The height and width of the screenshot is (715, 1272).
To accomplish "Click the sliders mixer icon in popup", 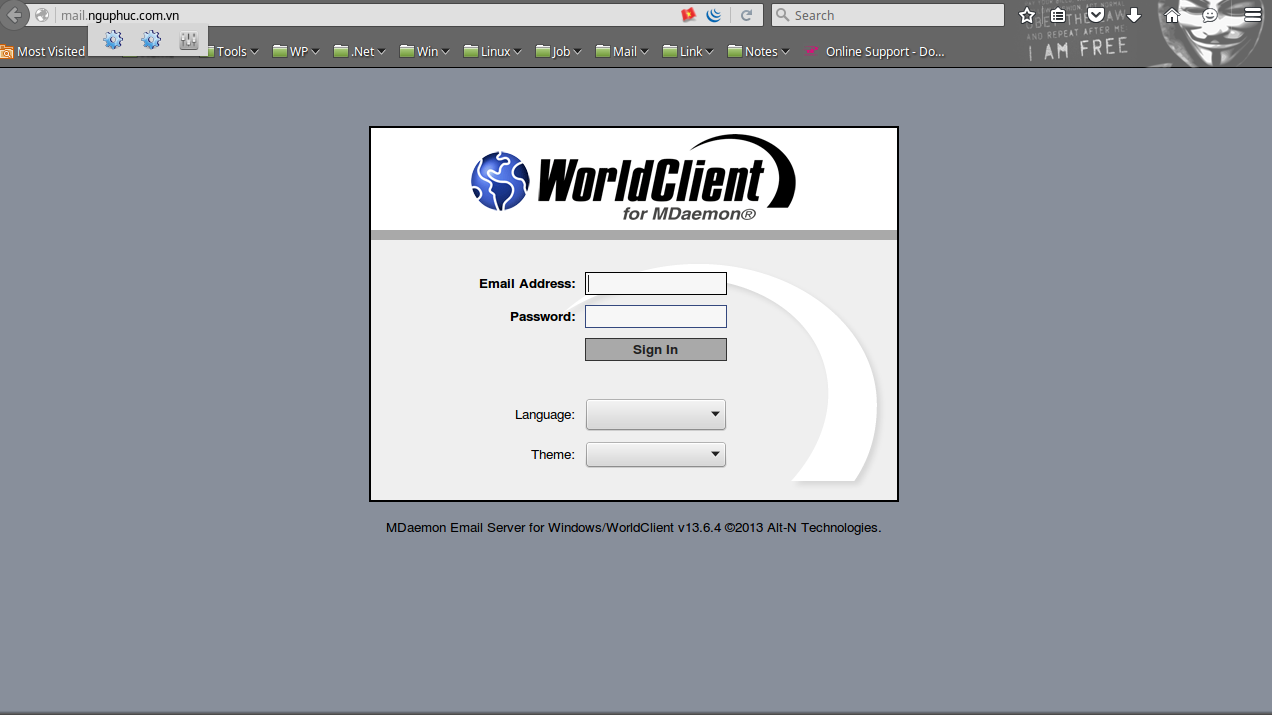I will coord(189,40).
